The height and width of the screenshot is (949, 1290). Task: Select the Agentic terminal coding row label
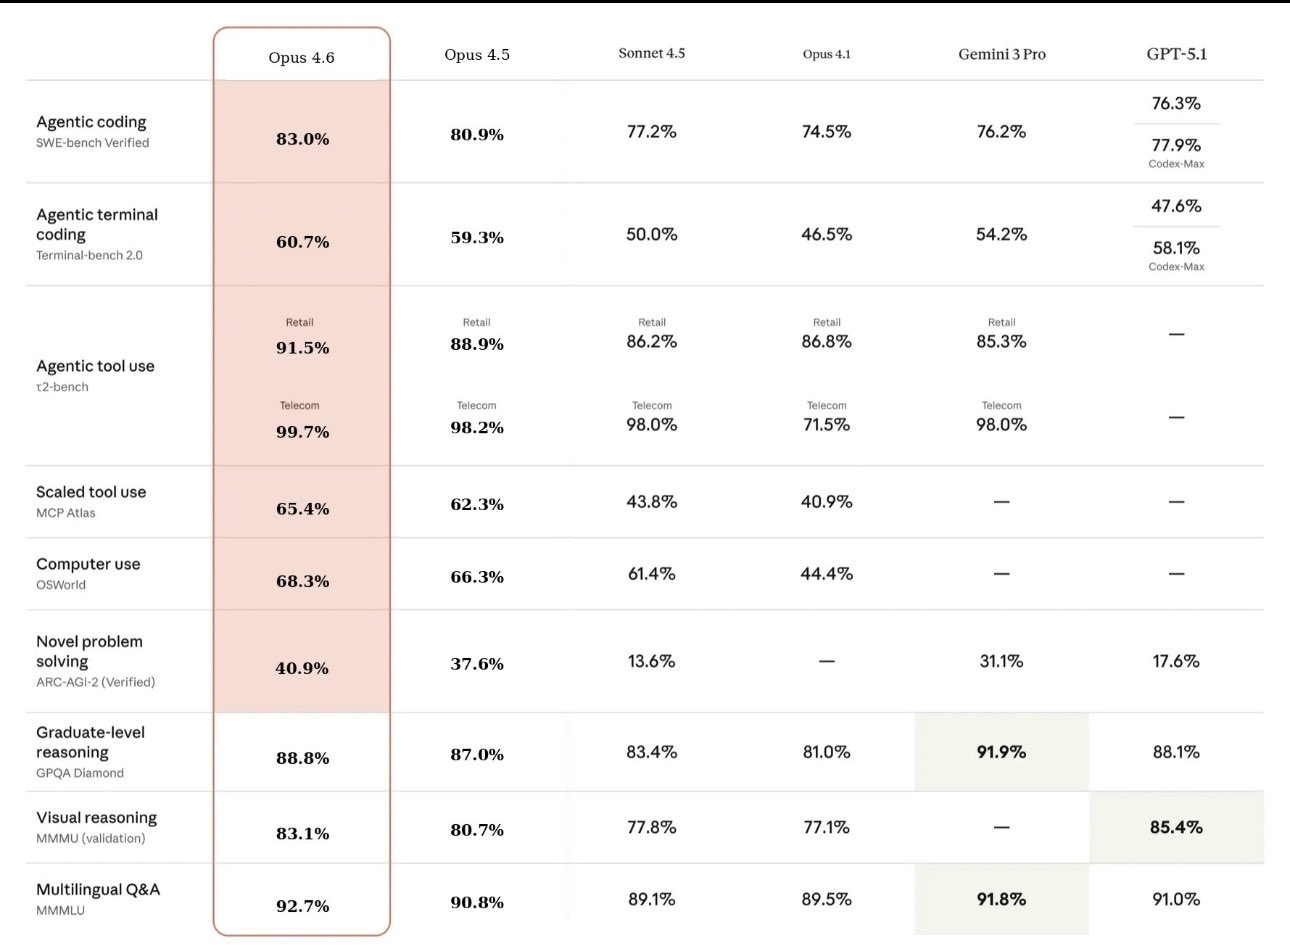pyautogui.click(x=97, y=224)
